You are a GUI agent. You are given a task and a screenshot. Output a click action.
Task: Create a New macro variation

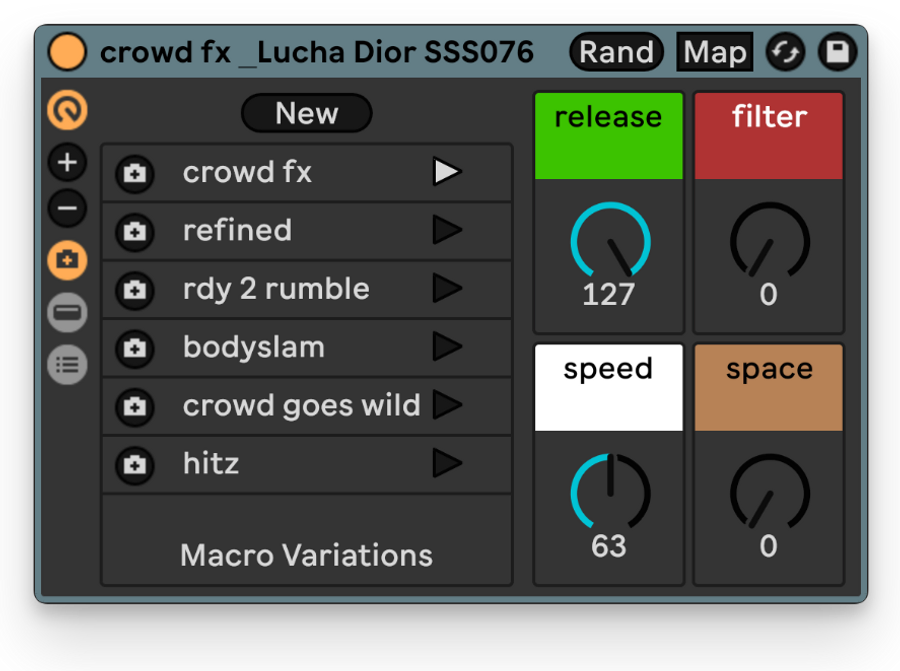(x=307, y=113)
